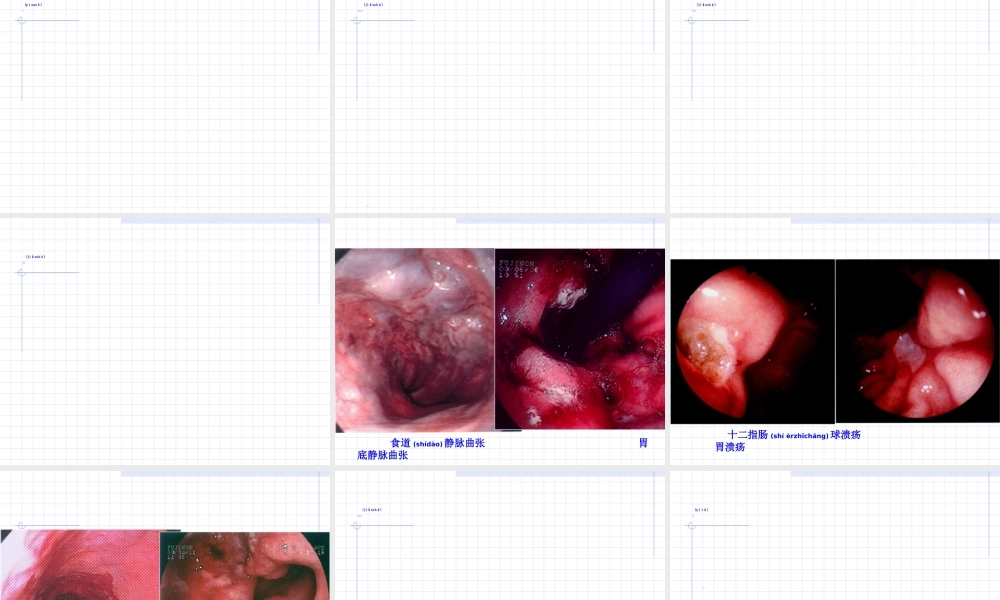Click the 食道静脉曲张 caption text
The width and height of the screenshot is (1000, 600).
438,443
